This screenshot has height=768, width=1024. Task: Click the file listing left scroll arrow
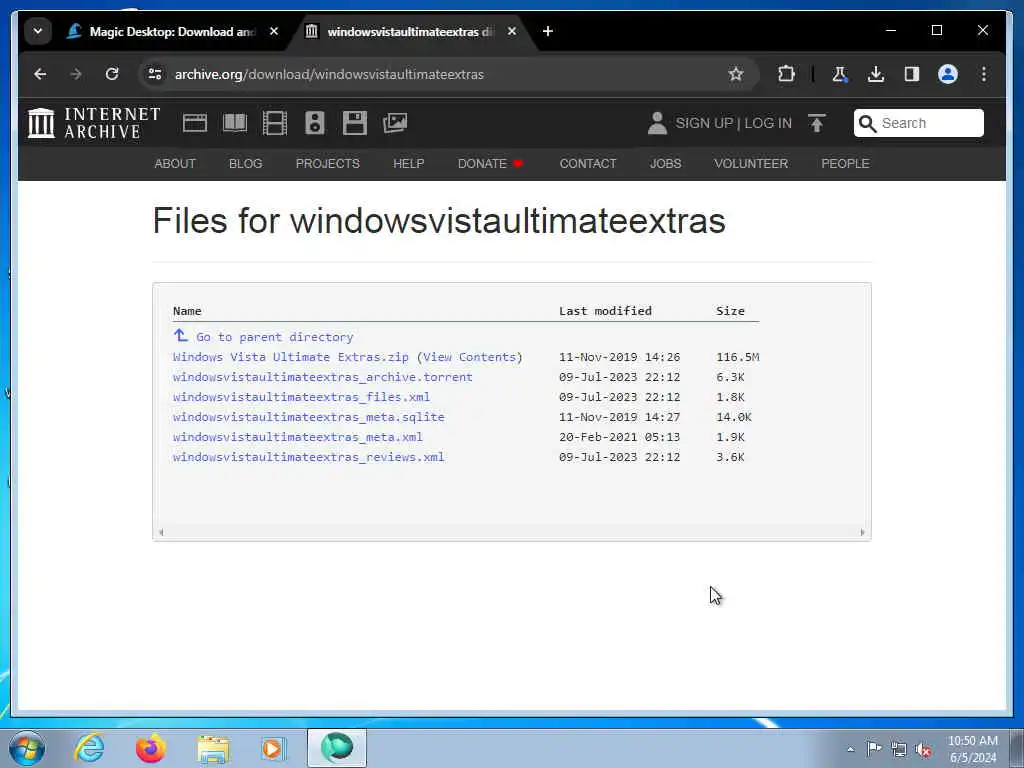pyautogui.click(x=161, y=532)
